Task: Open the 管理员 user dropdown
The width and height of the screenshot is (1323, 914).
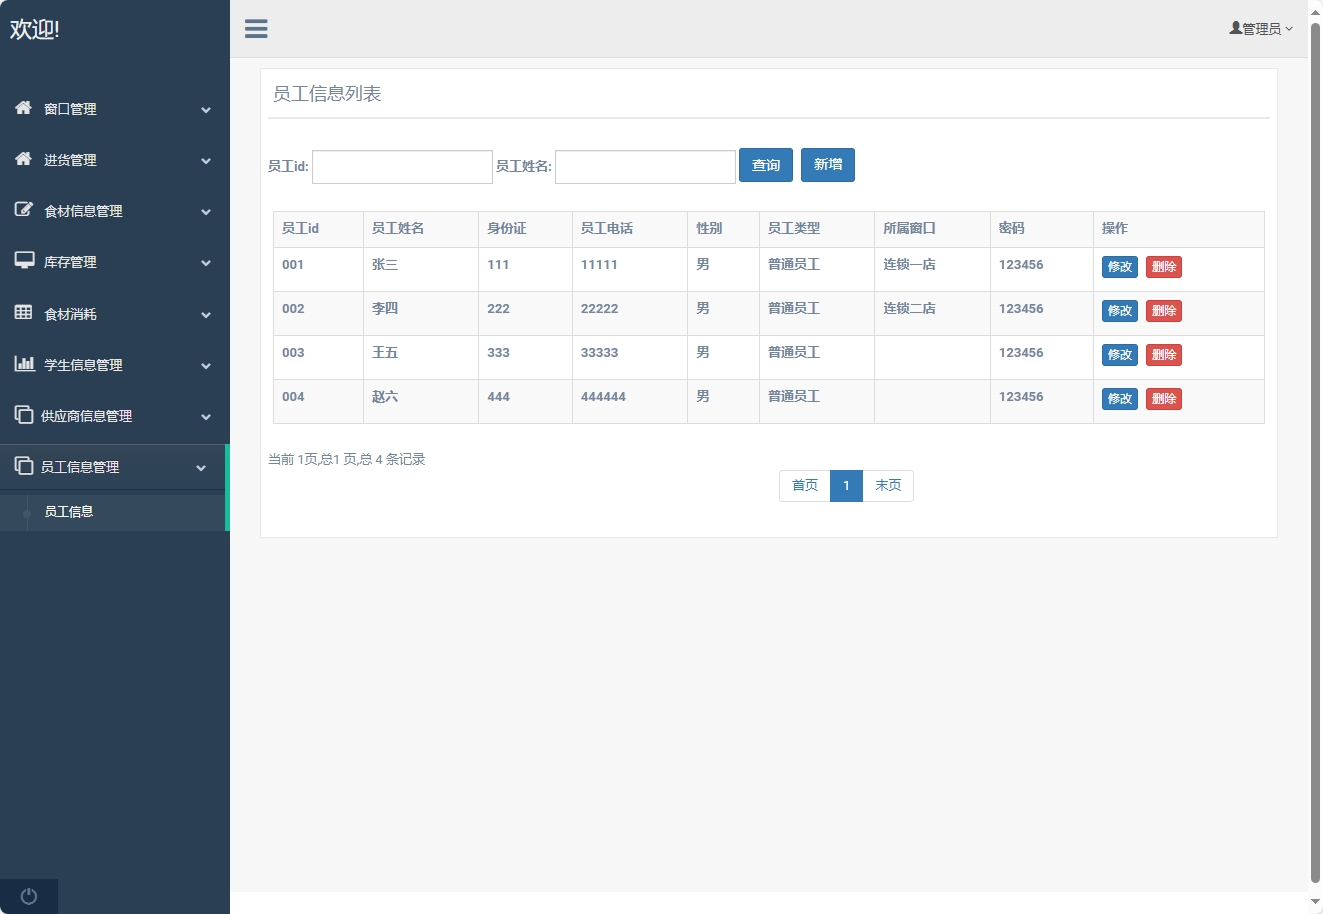Action: pos(1261,29)
